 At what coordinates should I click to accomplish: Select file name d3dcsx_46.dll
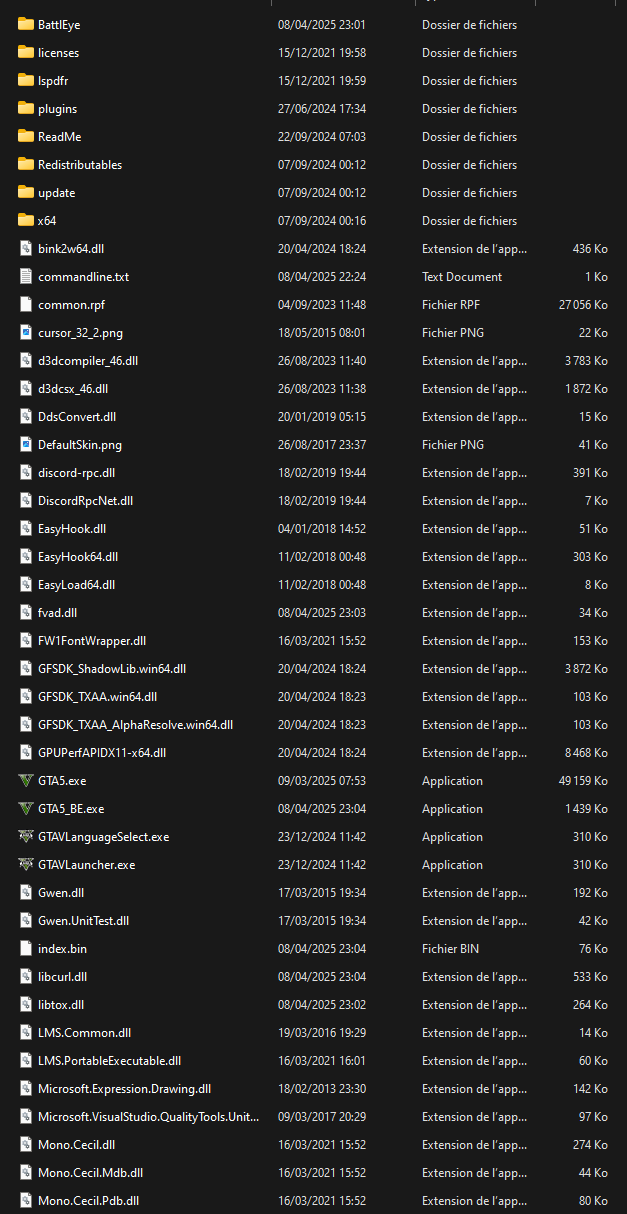click(x=73, y=388)
